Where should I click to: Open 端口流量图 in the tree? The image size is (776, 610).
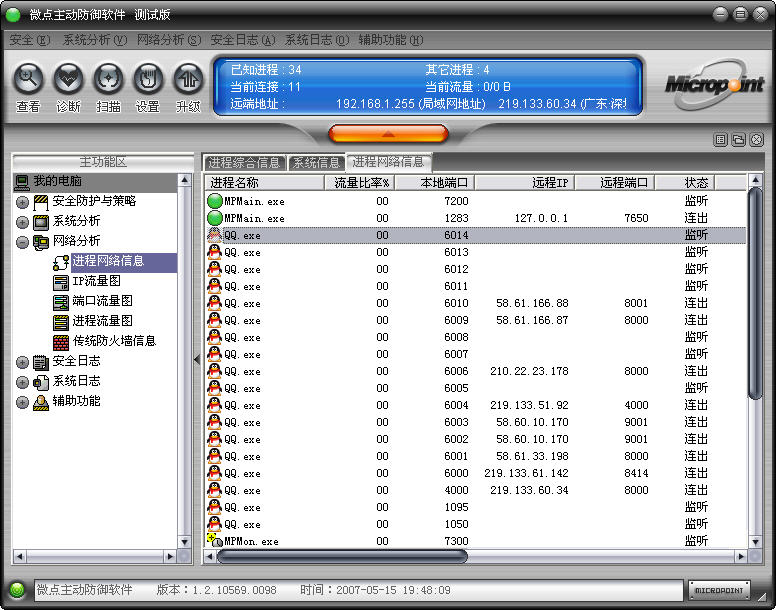pyautogui.click(x=102, y=301)
